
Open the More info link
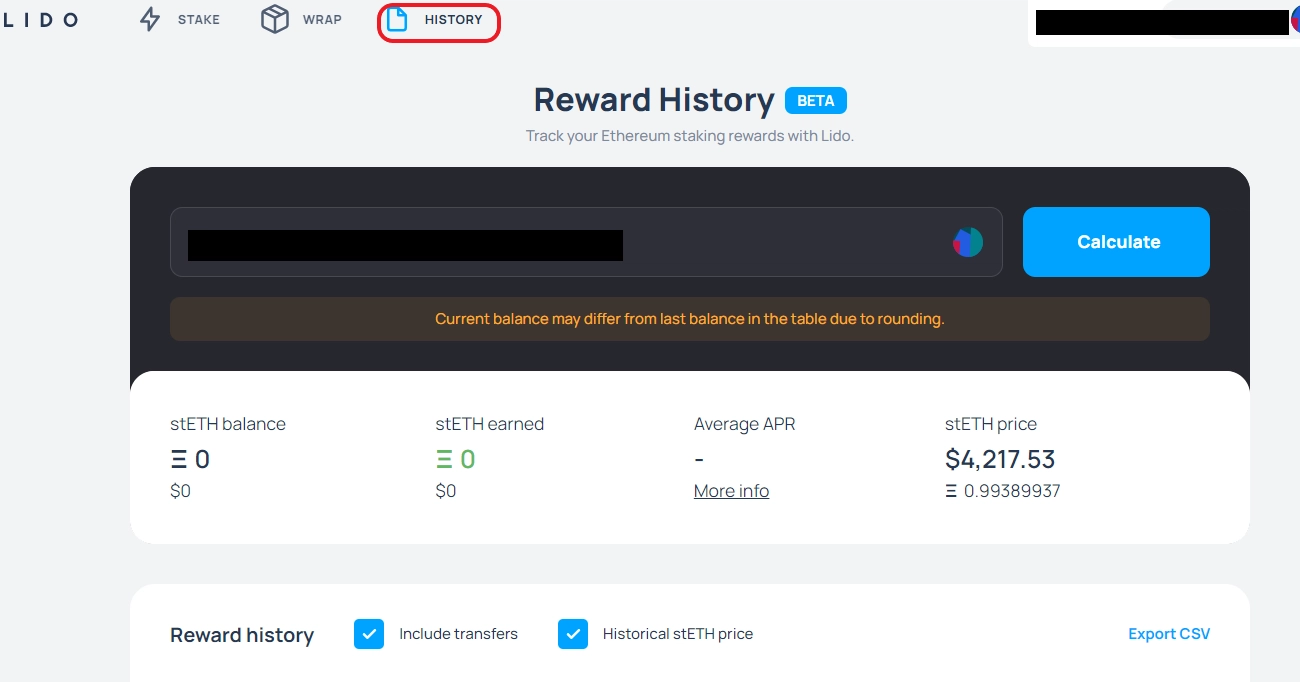pyautogui.click(x=731, y=491)
